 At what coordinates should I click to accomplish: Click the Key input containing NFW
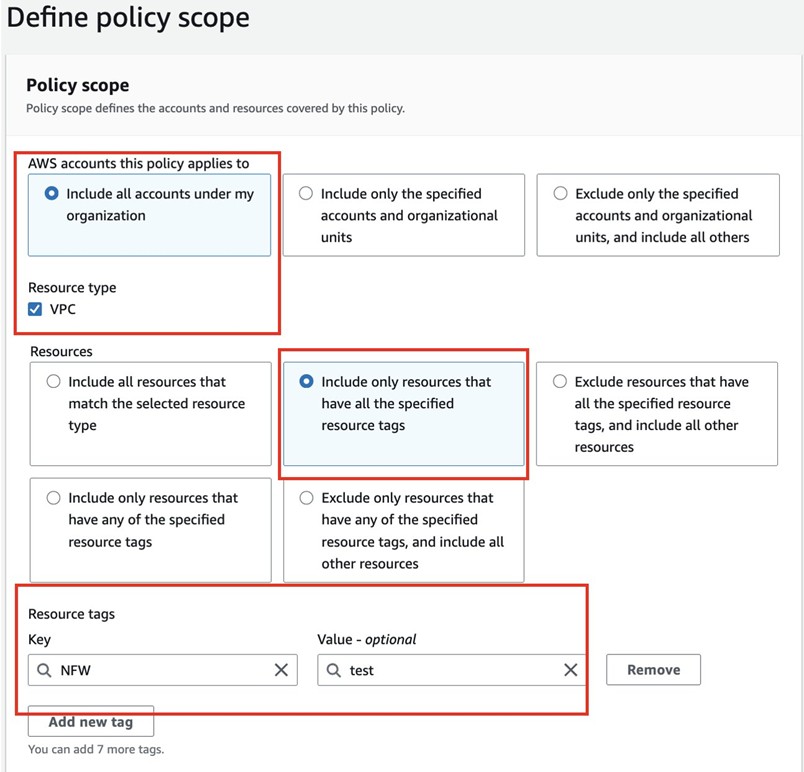(160, 670)
